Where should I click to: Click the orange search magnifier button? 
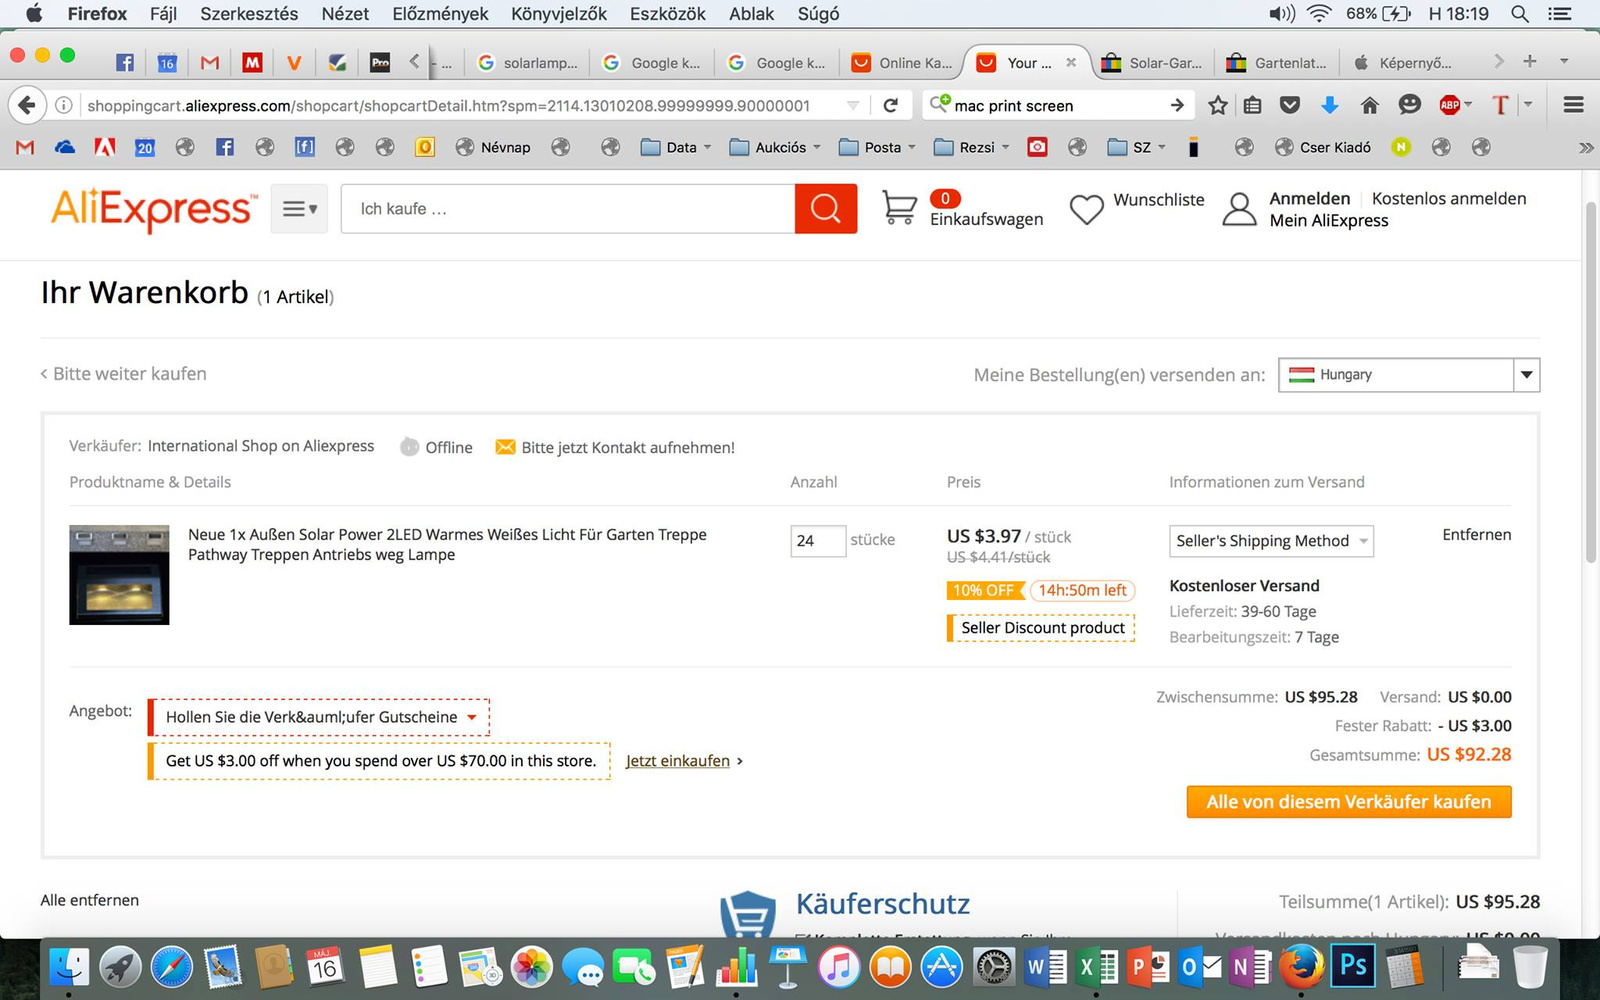(825, 209)
